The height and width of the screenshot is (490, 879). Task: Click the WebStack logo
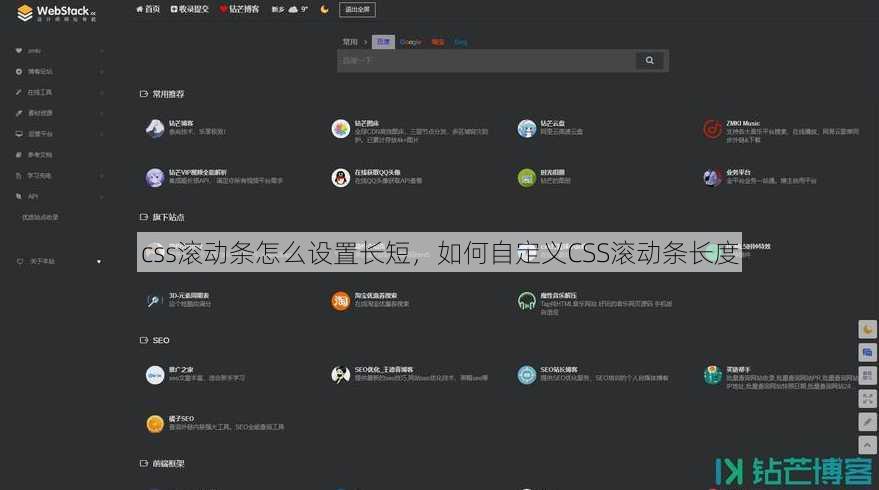click(x=56, y=13)
